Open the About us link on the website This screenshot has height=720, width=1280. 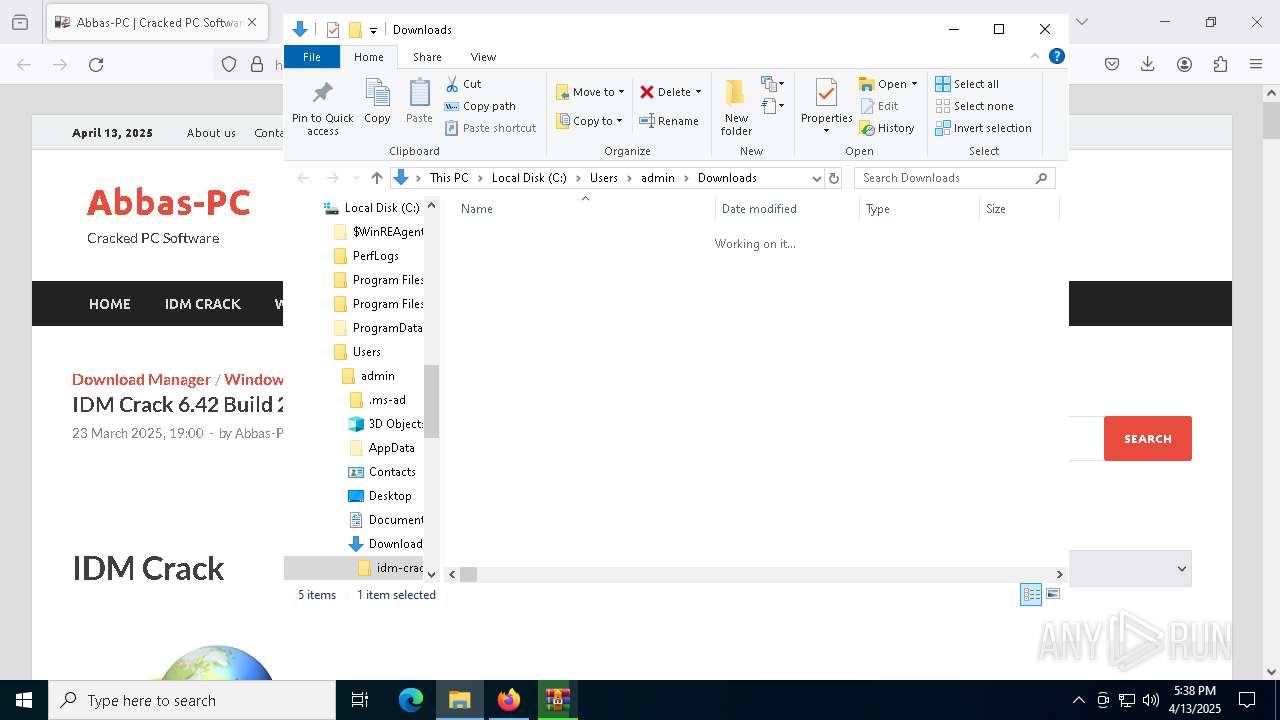[211, 133]
